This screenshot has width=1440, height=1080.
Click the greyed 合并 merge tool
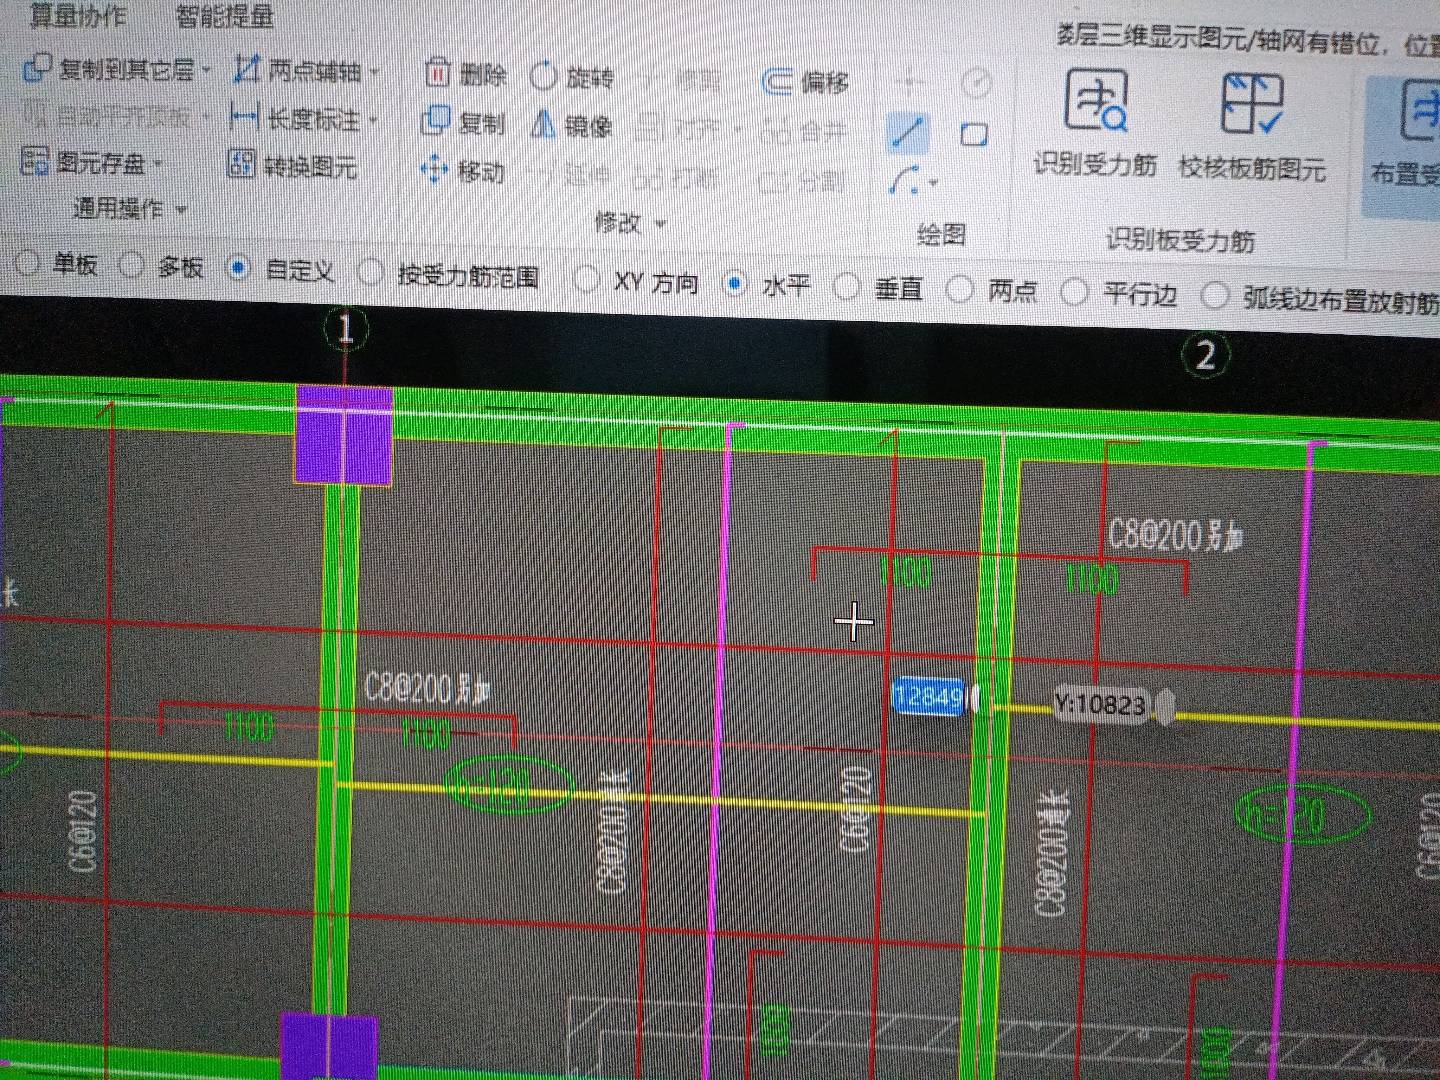coord(805,130)
